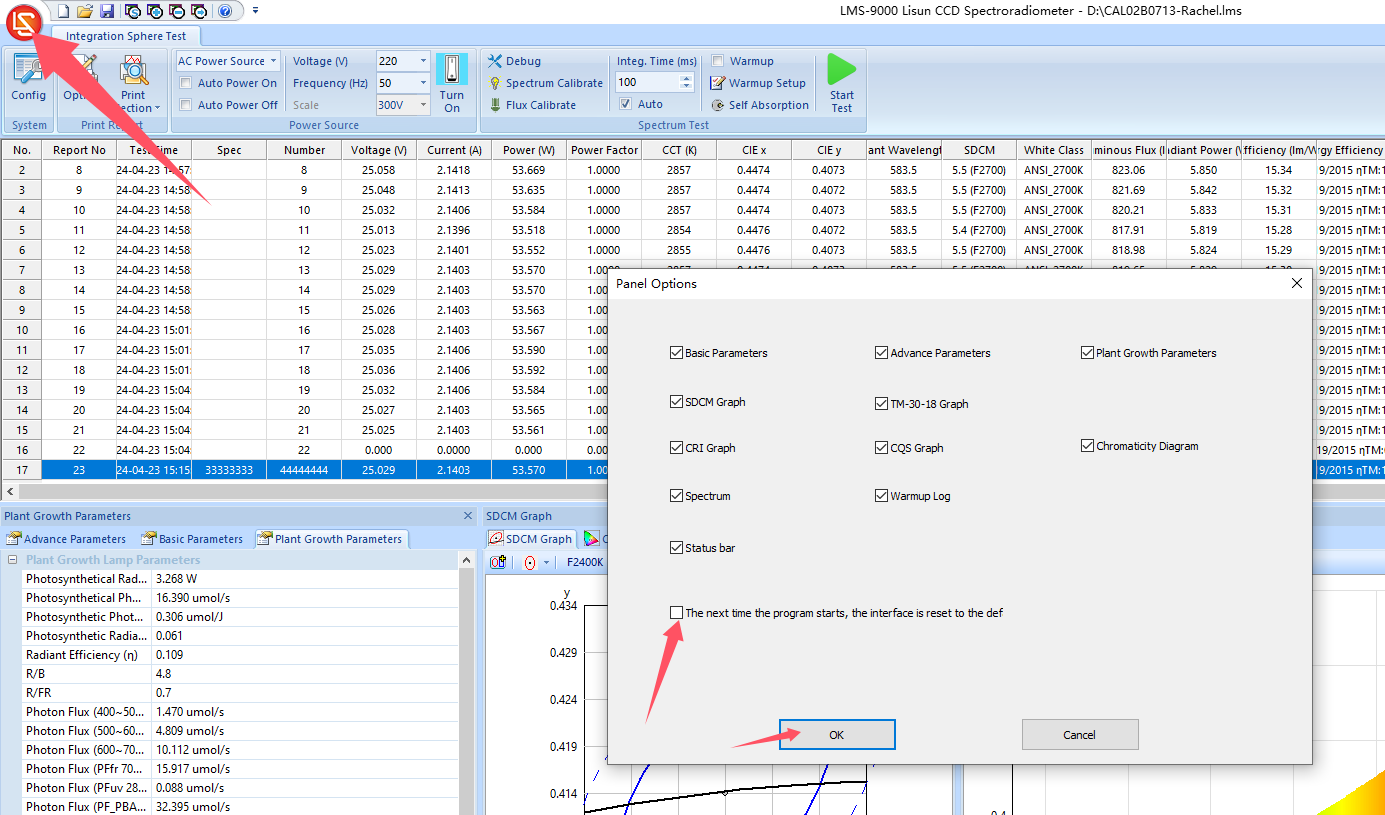This screenshot has width=1385, height=815.
Task: Open the Debug tool
Action: click(522, 61)
